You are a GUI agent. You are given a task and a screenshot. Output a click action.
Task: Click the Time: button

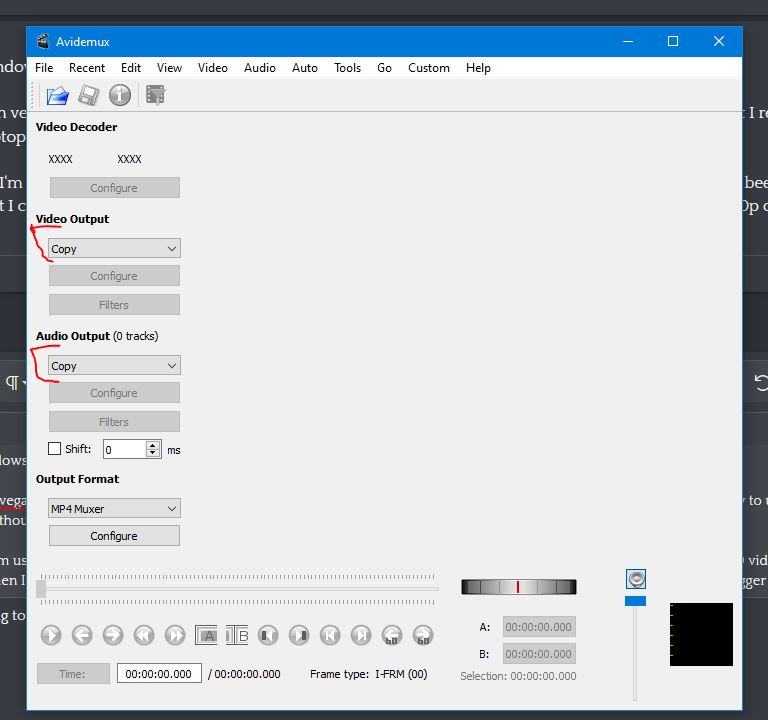73,673
